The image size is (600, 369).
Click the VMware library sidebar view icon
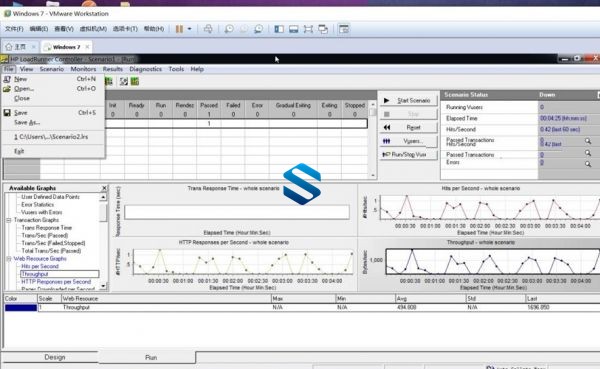pos(279,29)
